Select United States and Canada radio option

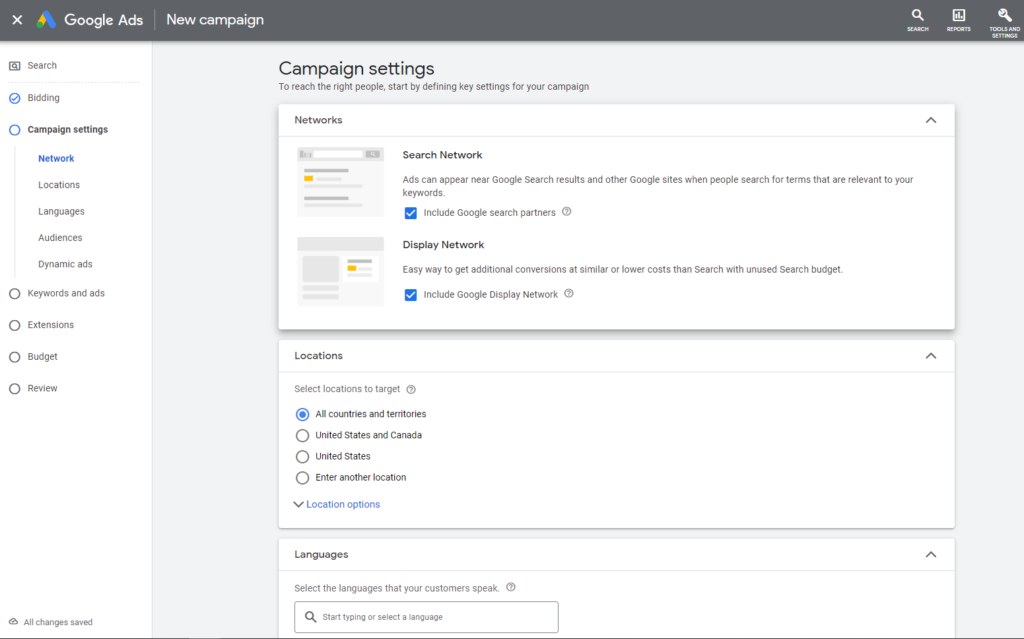click(x=303, y=435)
